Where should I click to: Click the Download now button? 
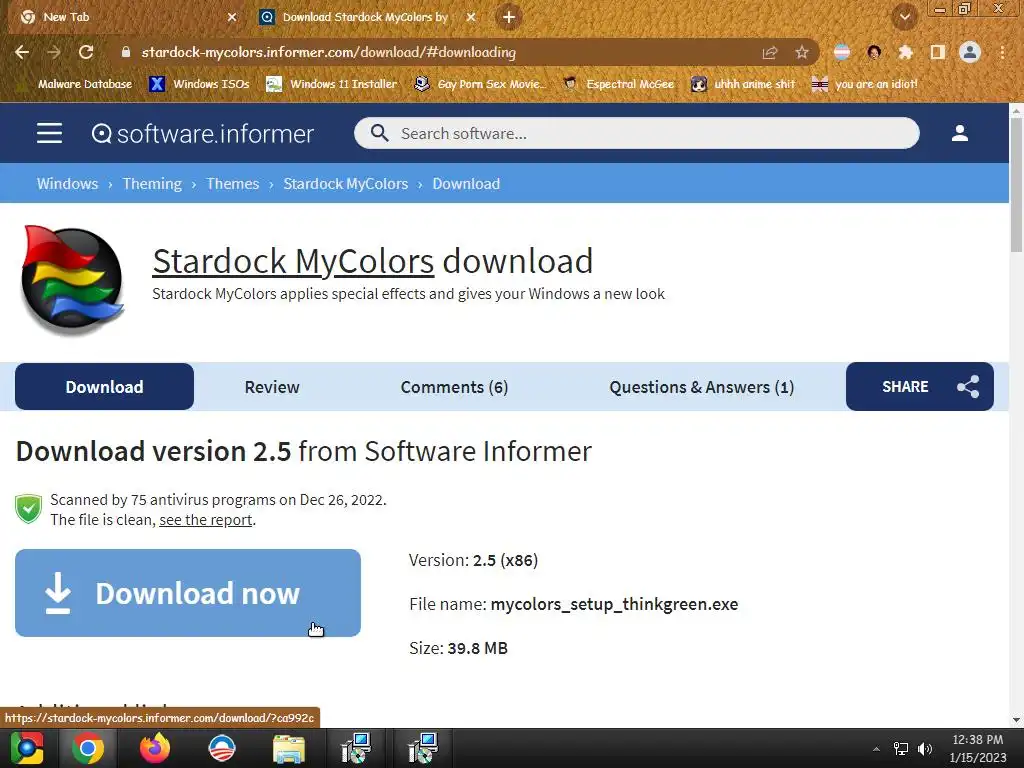pos(188,593)
